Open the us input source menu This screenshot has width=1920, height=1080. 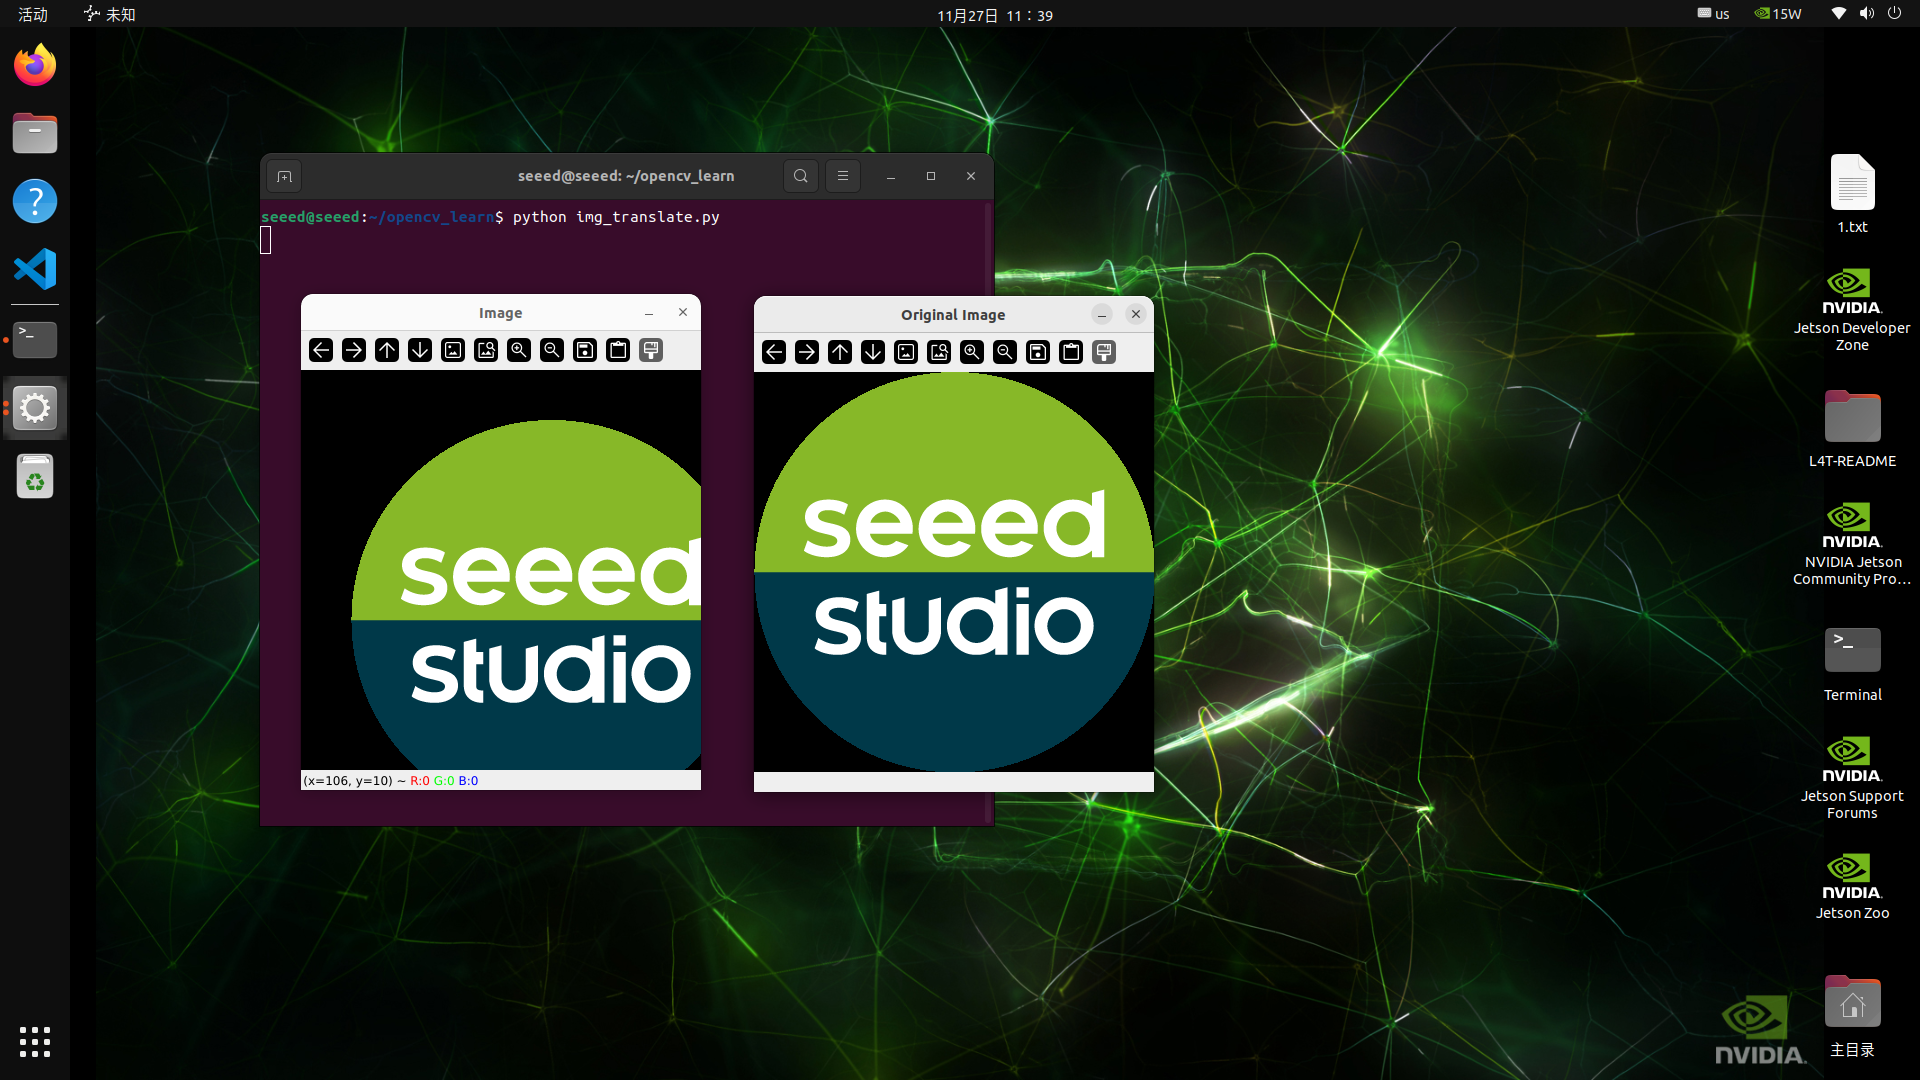[1713, 14]
